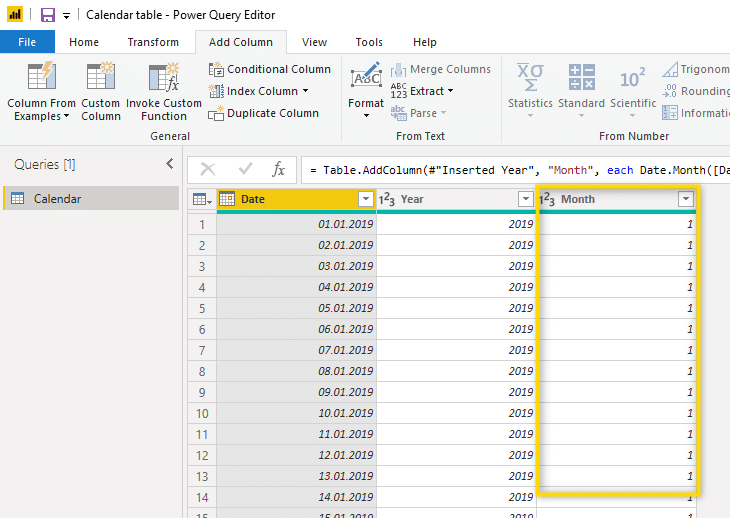
Task: Click the Custom Column icon
Action: pyautogui.click(x=100, y=77)
